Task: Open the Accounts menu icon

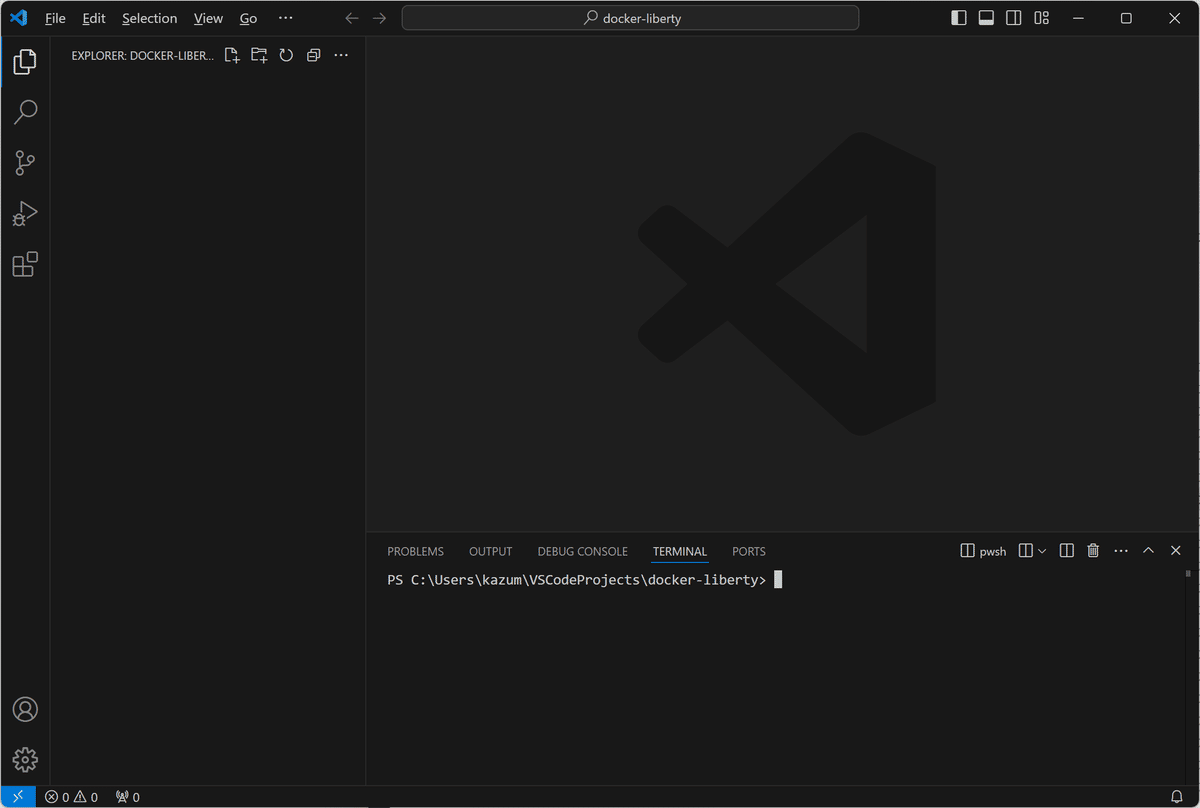Action: 25,709
